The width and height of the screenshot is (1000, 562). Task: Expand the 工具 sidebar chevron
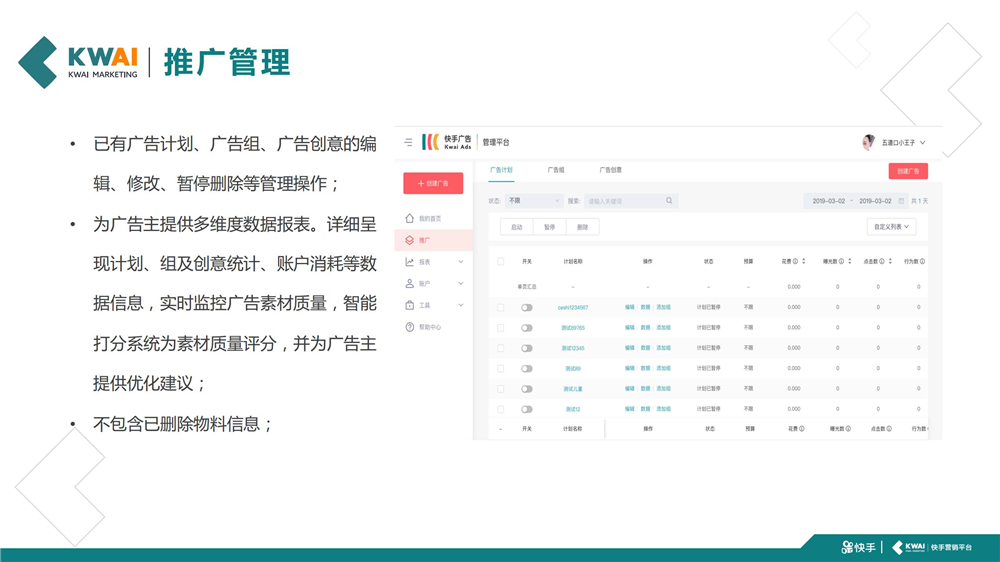point(460,305)
